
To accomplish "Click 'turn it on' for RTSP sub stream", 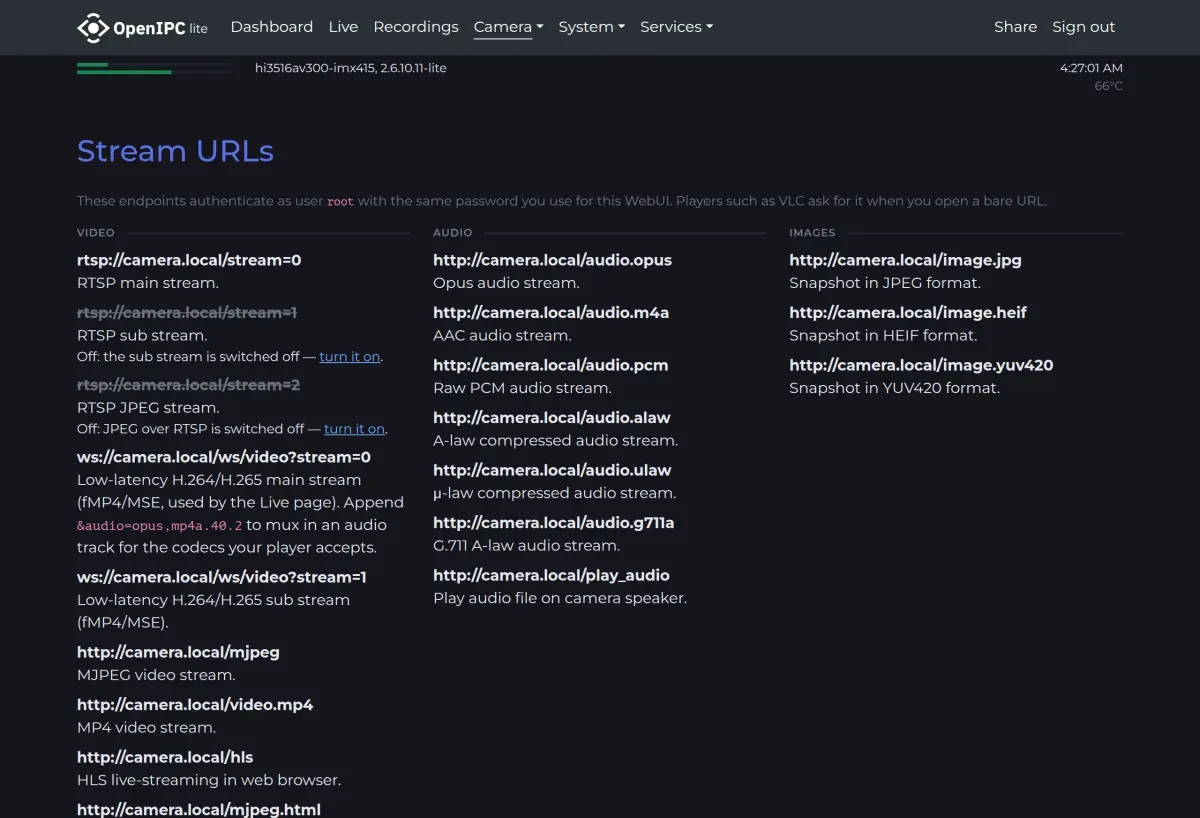I will (x=350, y=357).
